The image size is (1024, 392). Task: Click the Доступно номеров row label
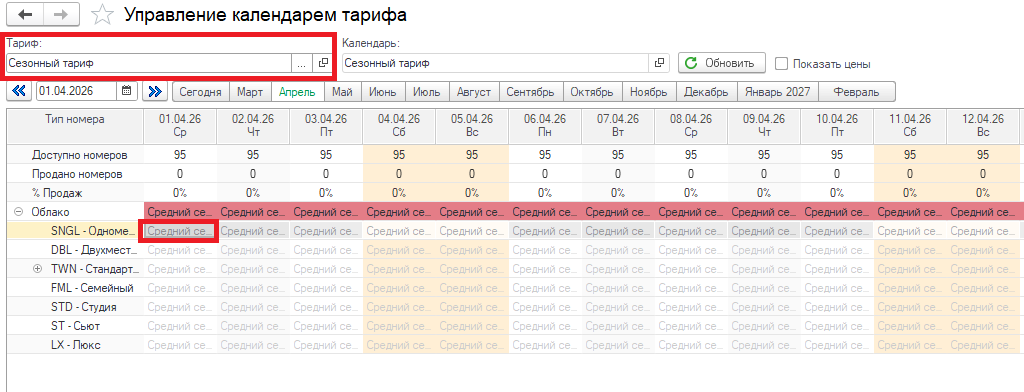(x=79, y=155)
